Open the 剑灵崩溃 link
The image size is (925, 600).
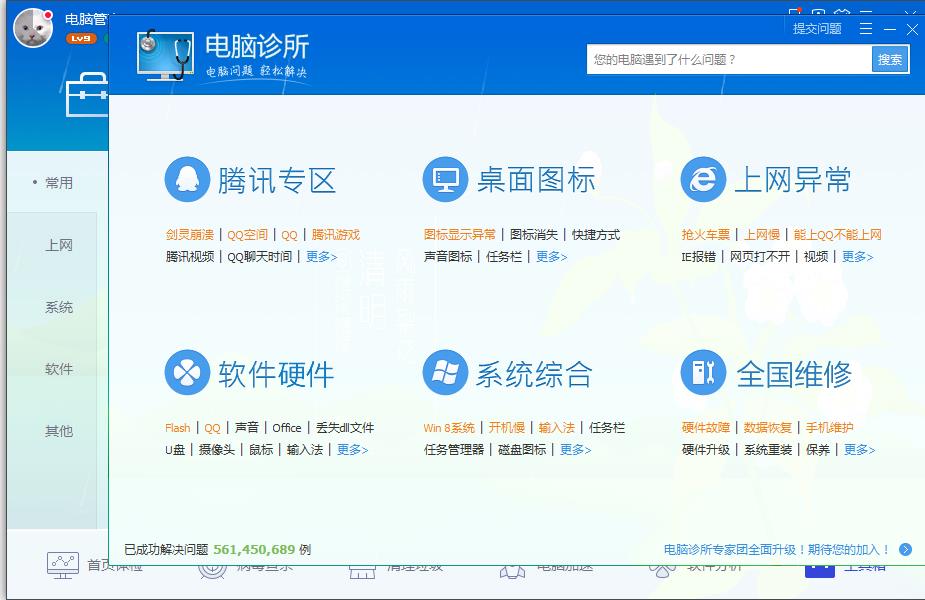point(189,235)
